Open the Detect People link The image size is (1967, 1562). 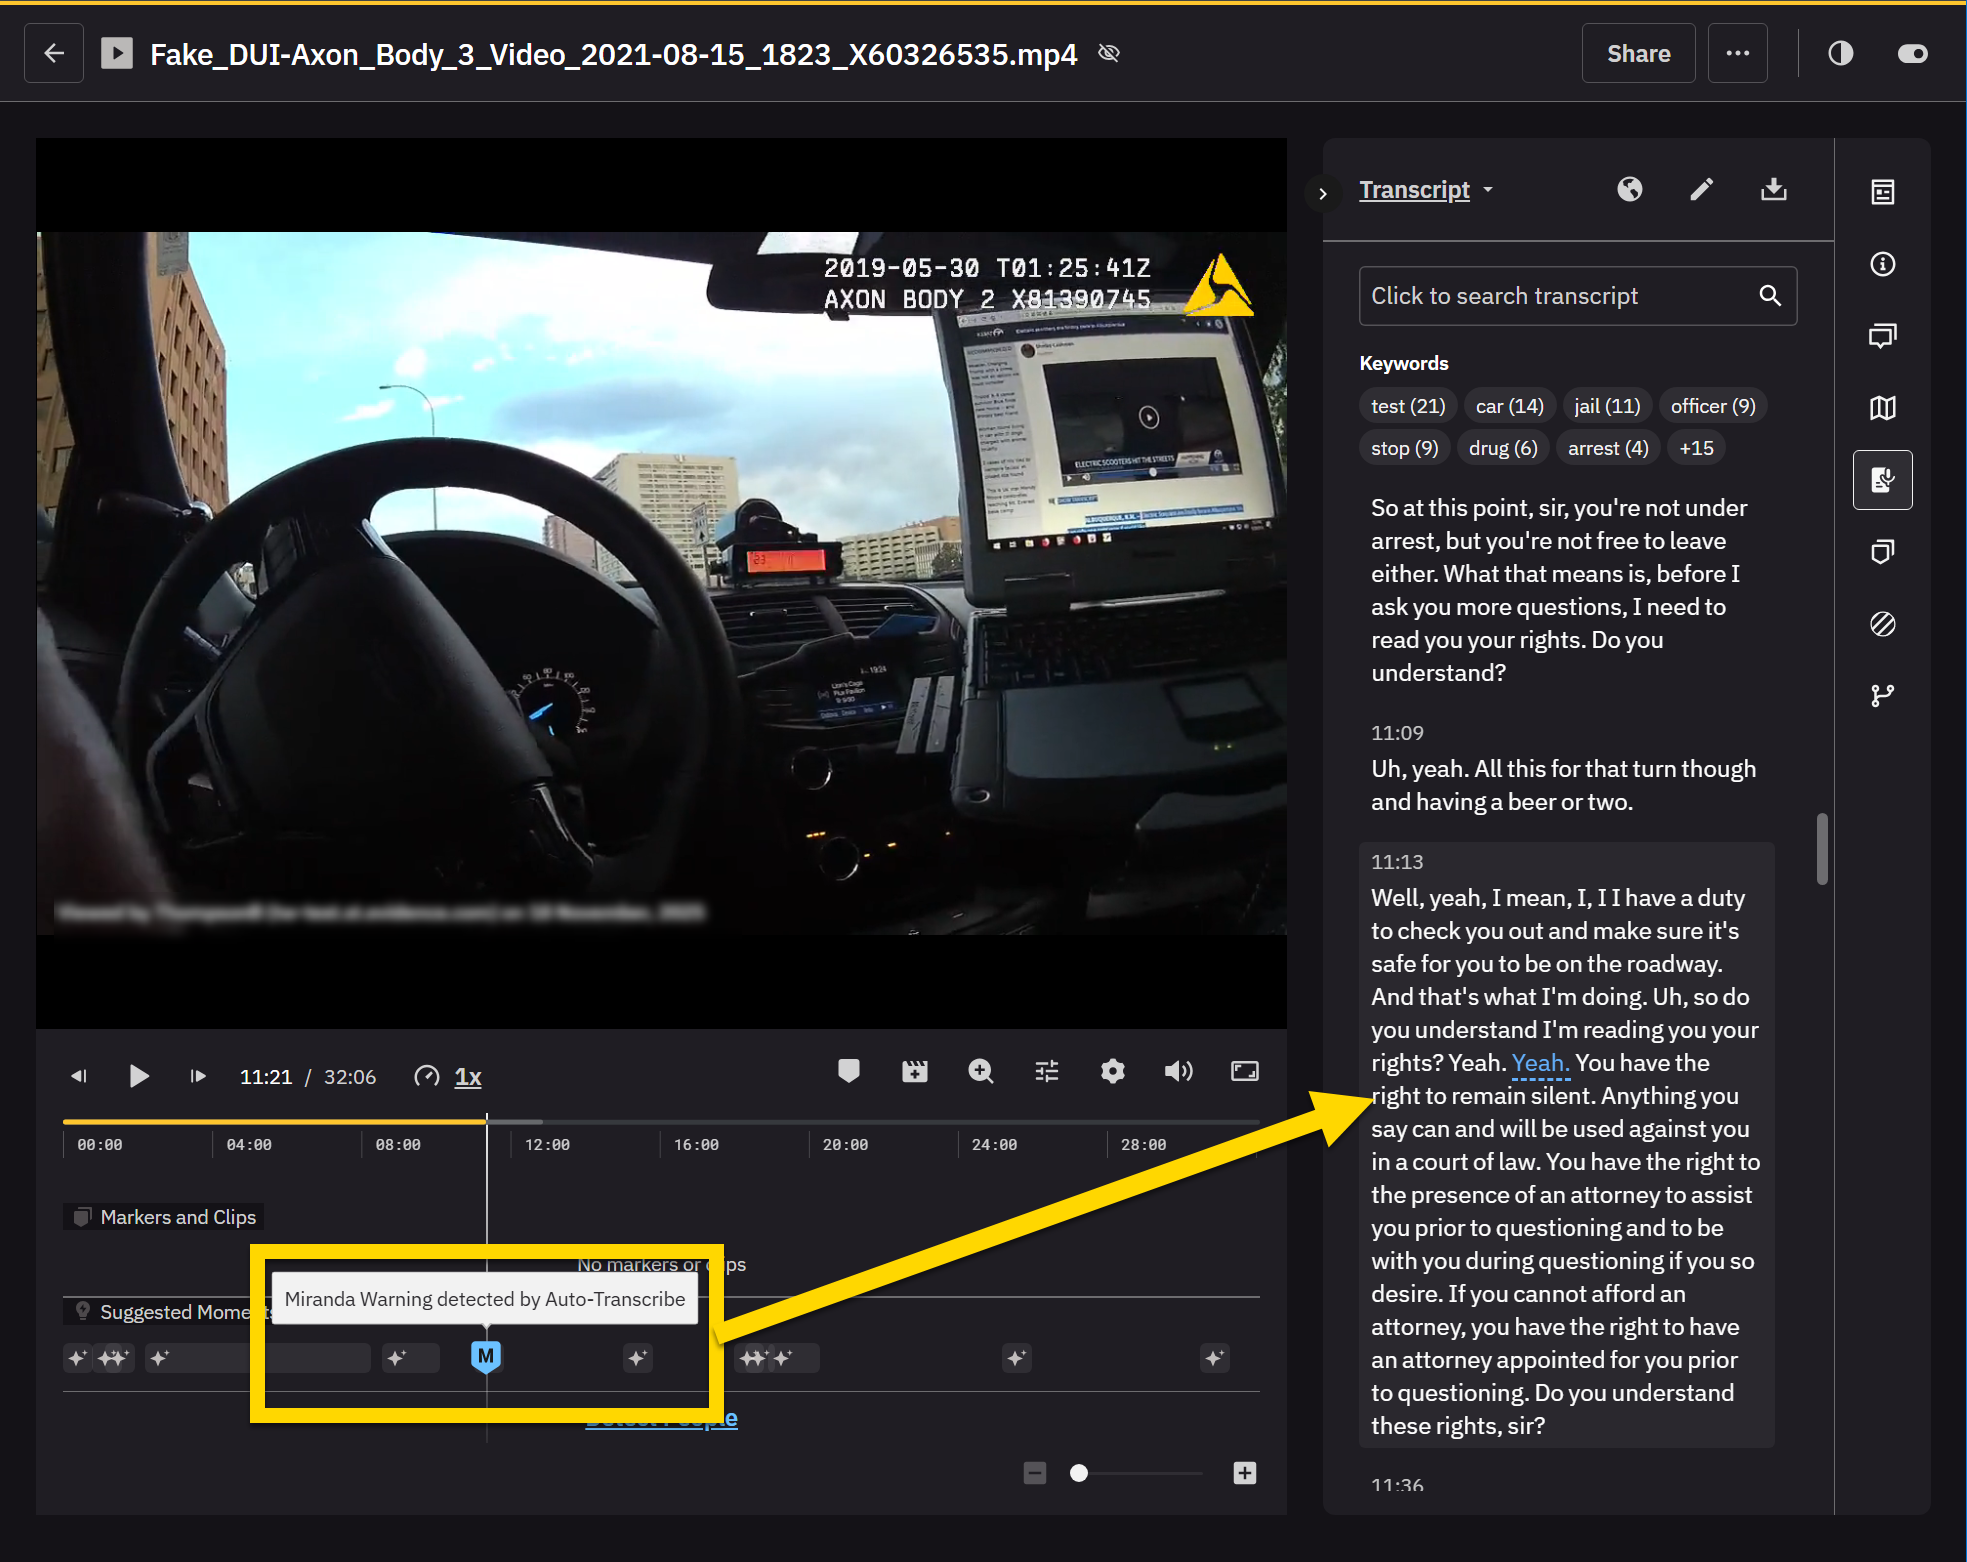(661, 1417)
